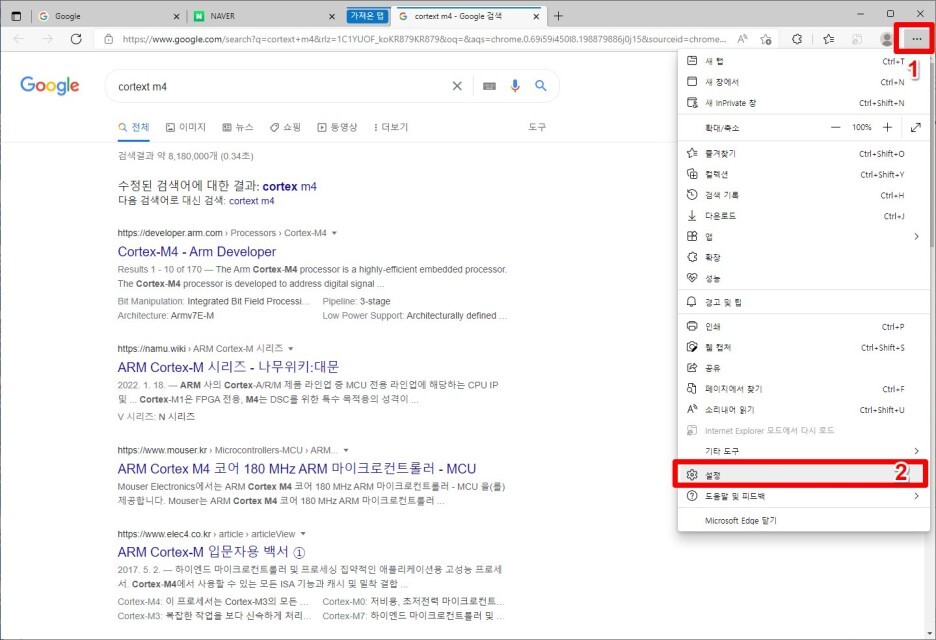Reload the page with the refresh icon

[76, 39]
